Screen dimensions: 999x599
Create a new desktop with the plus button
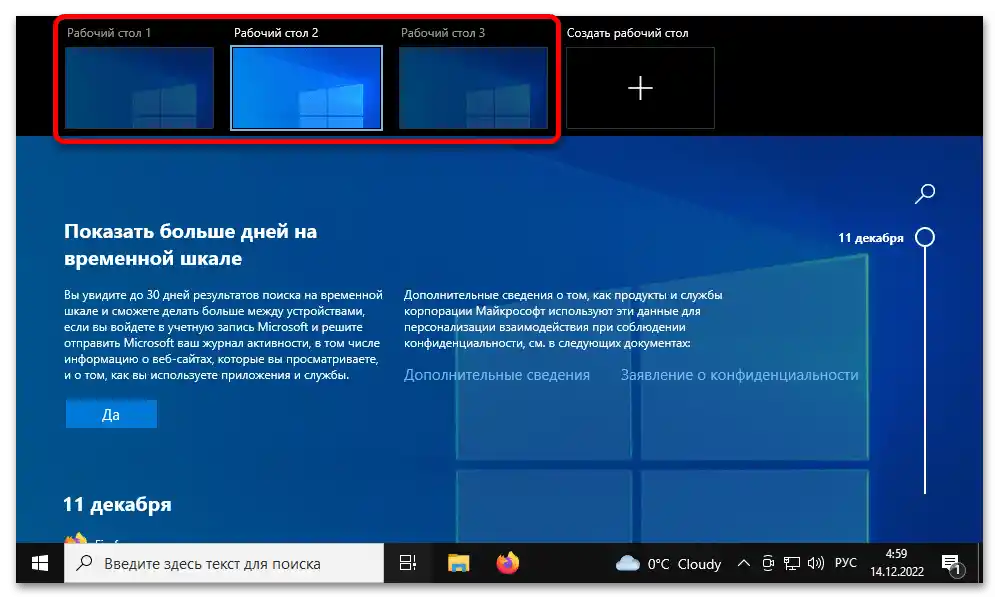click(x=639, y=88)
